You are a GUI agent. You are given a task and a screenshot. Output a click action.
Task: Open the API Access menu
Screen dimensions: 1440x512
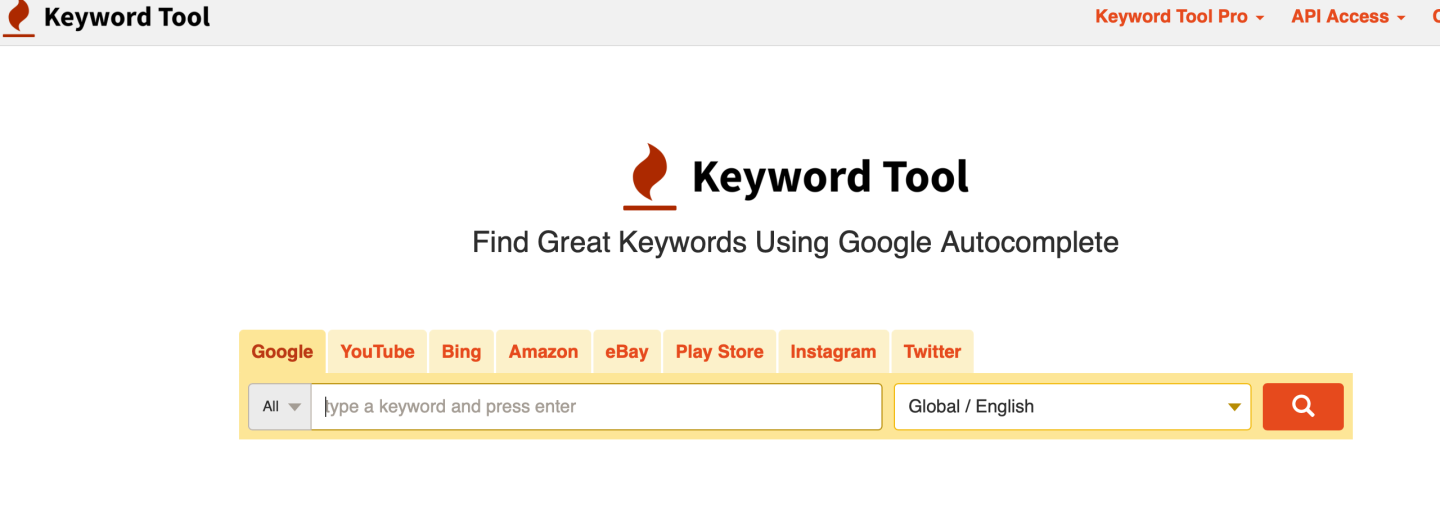click(x=1348, y=17)
